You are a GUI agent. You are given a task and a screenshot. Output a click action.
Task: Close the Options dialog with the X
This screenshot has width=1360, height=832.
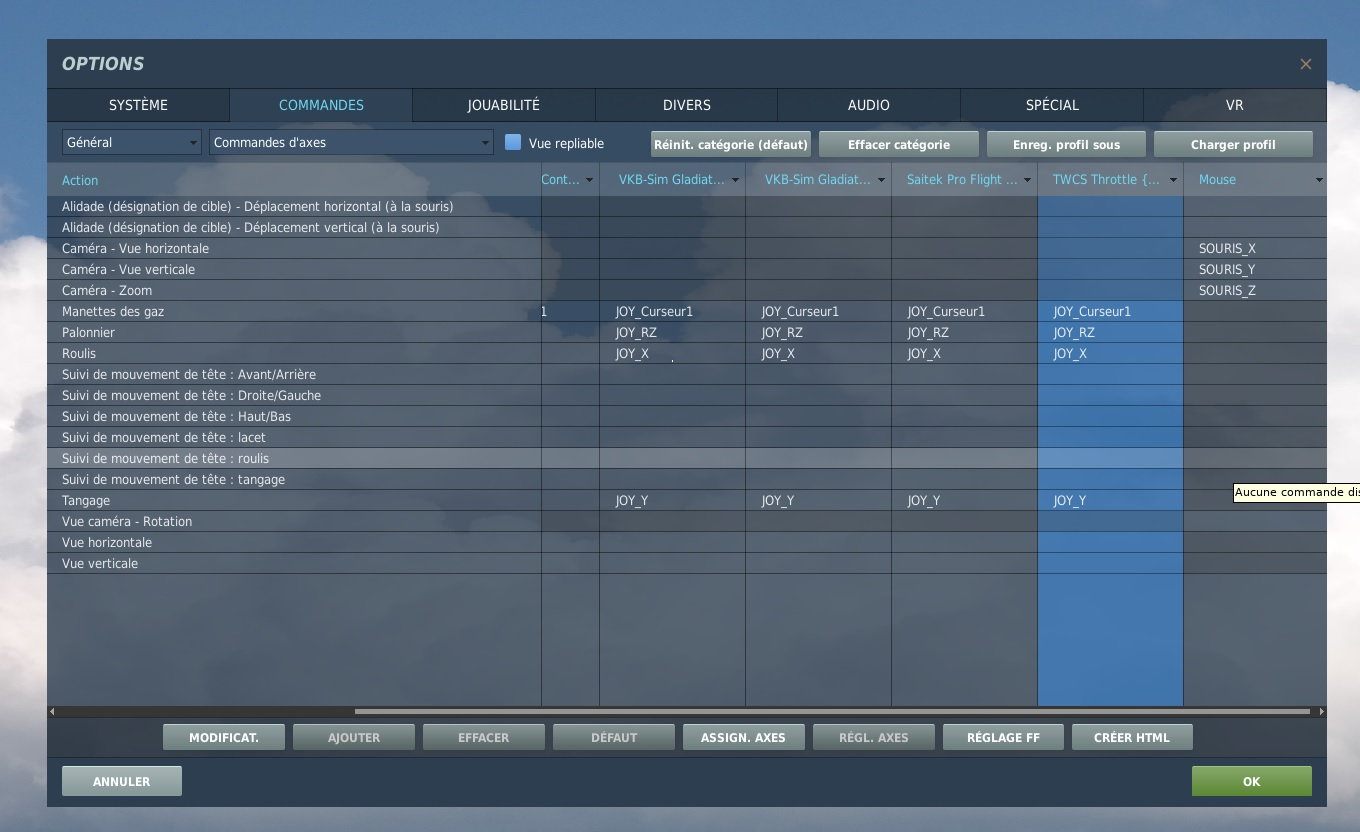(x=1305, y=64)
